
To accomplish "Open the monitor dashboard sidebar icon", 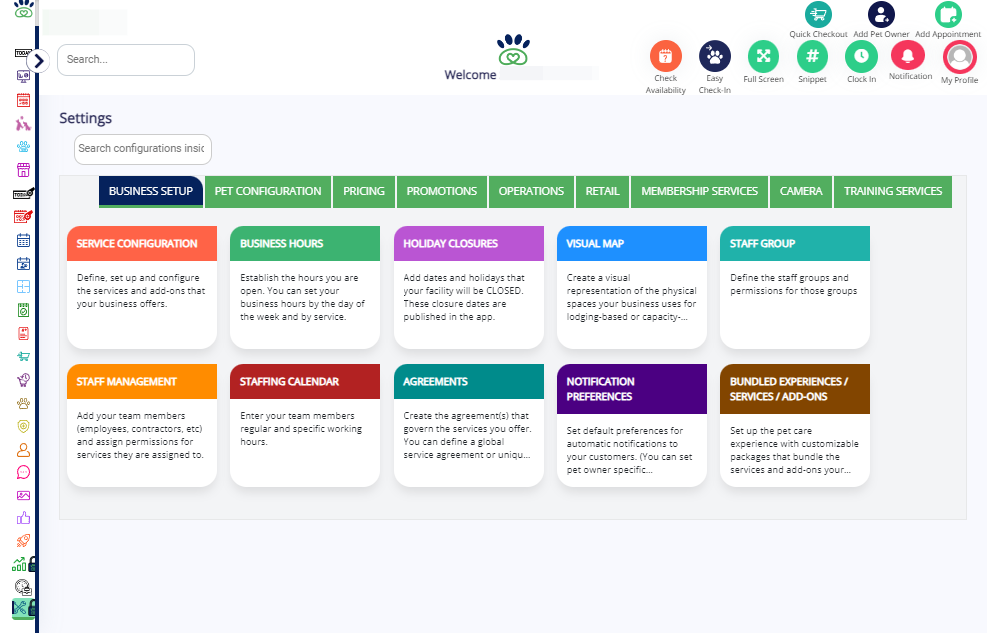I will [23, 77].
